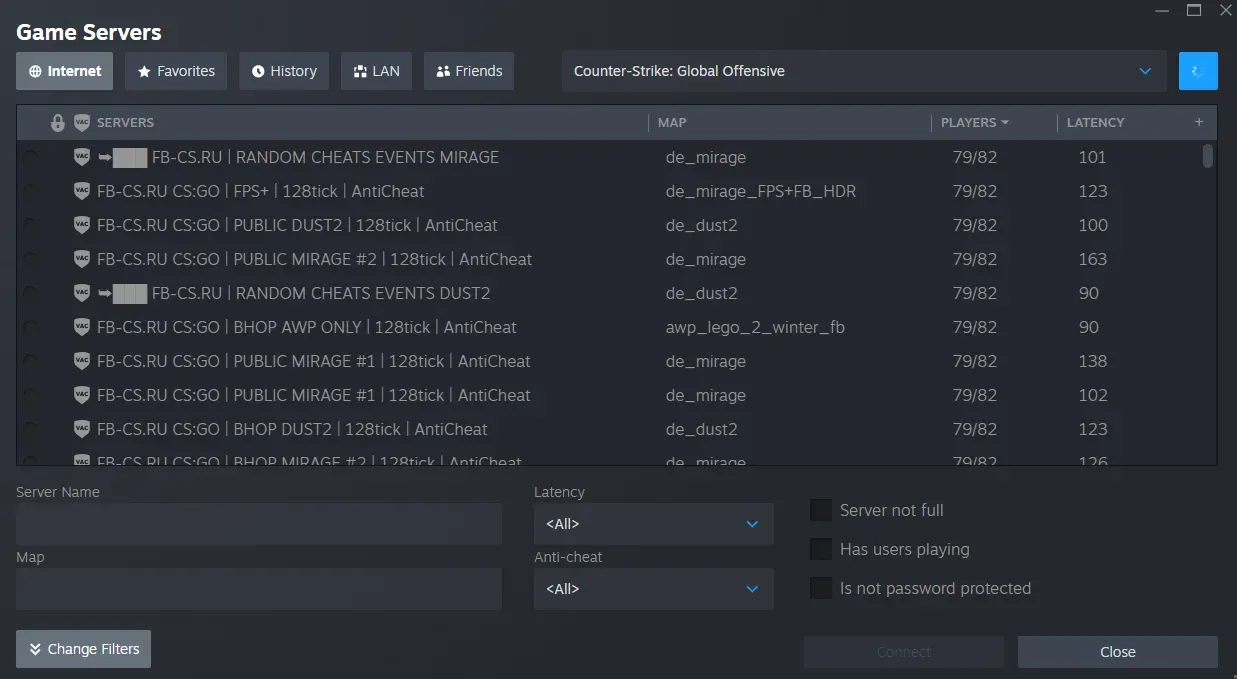Sort by the LATENCY column header
The height and width of the screenshot is (679, 1237).
click(1096, 122)
